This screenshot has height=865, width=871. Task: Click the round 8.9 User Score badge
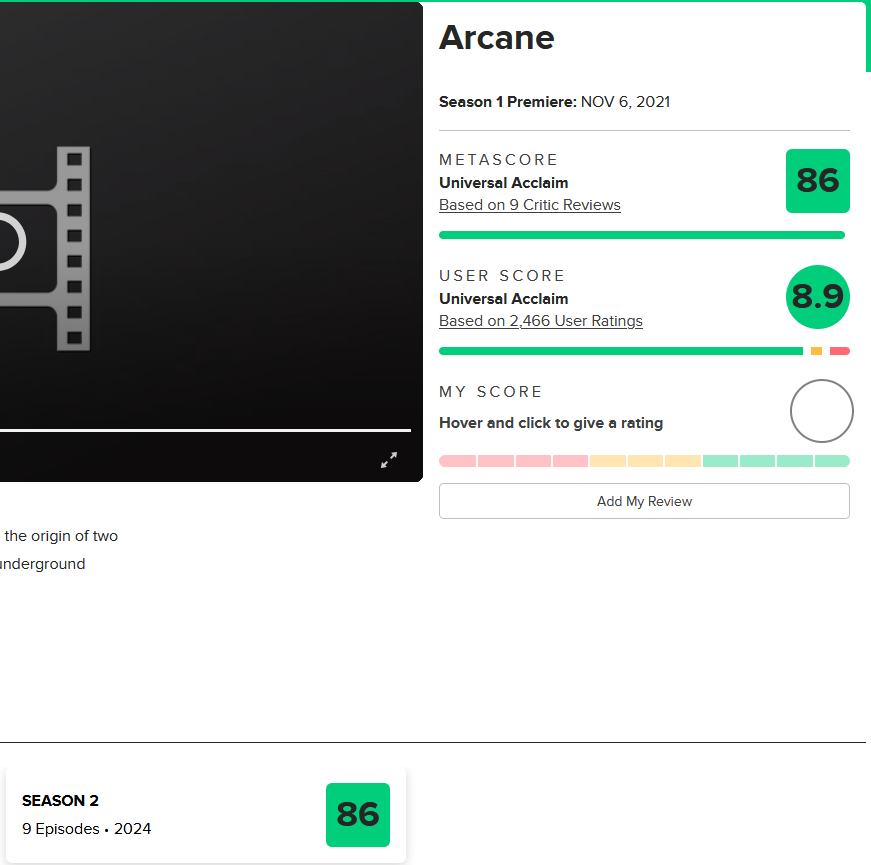point(818,297)
